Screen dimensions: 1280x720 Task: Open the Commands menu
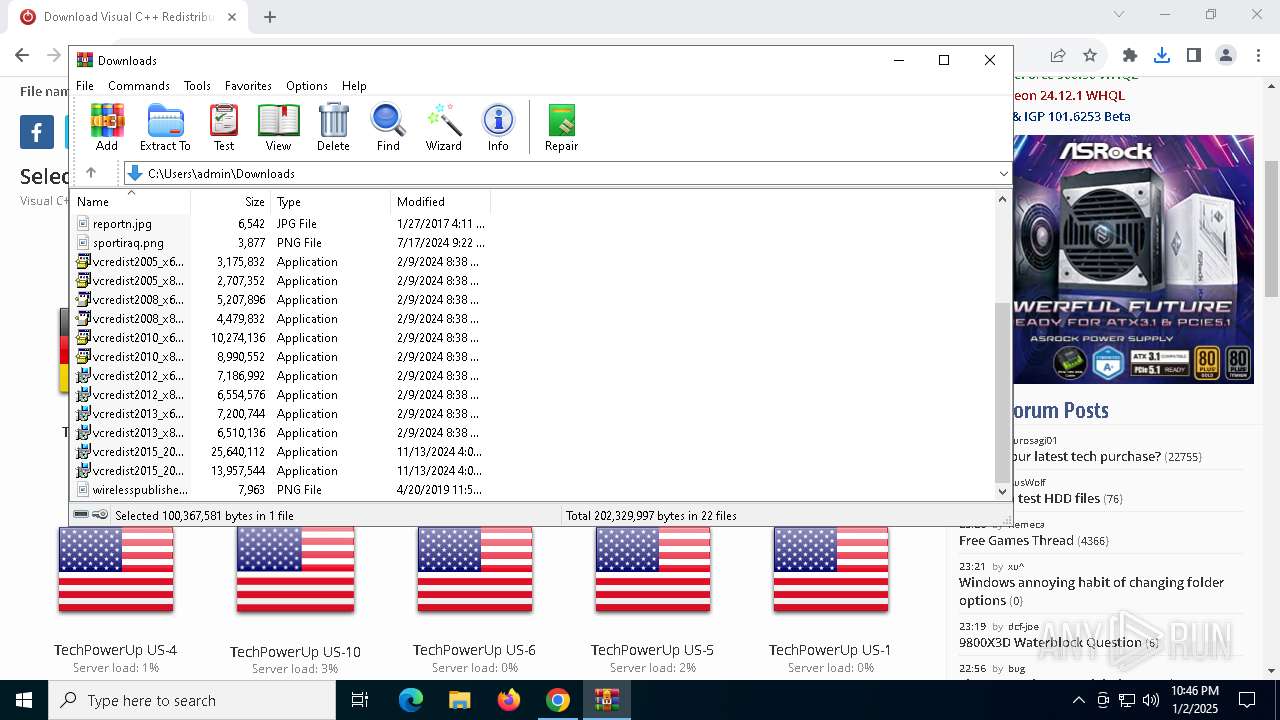pos(139,86)
